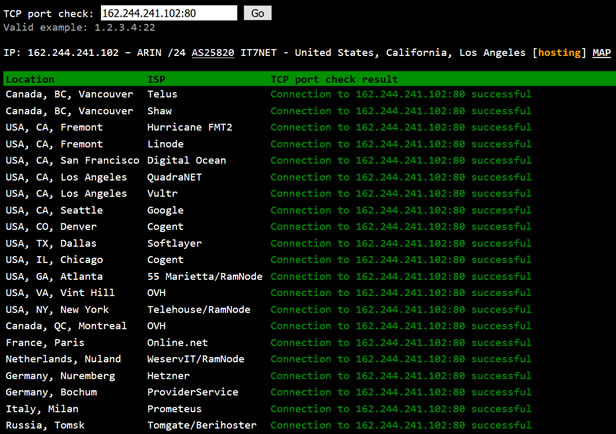
Task: Click the France, Paris location
Action: (x=45, y=343)
